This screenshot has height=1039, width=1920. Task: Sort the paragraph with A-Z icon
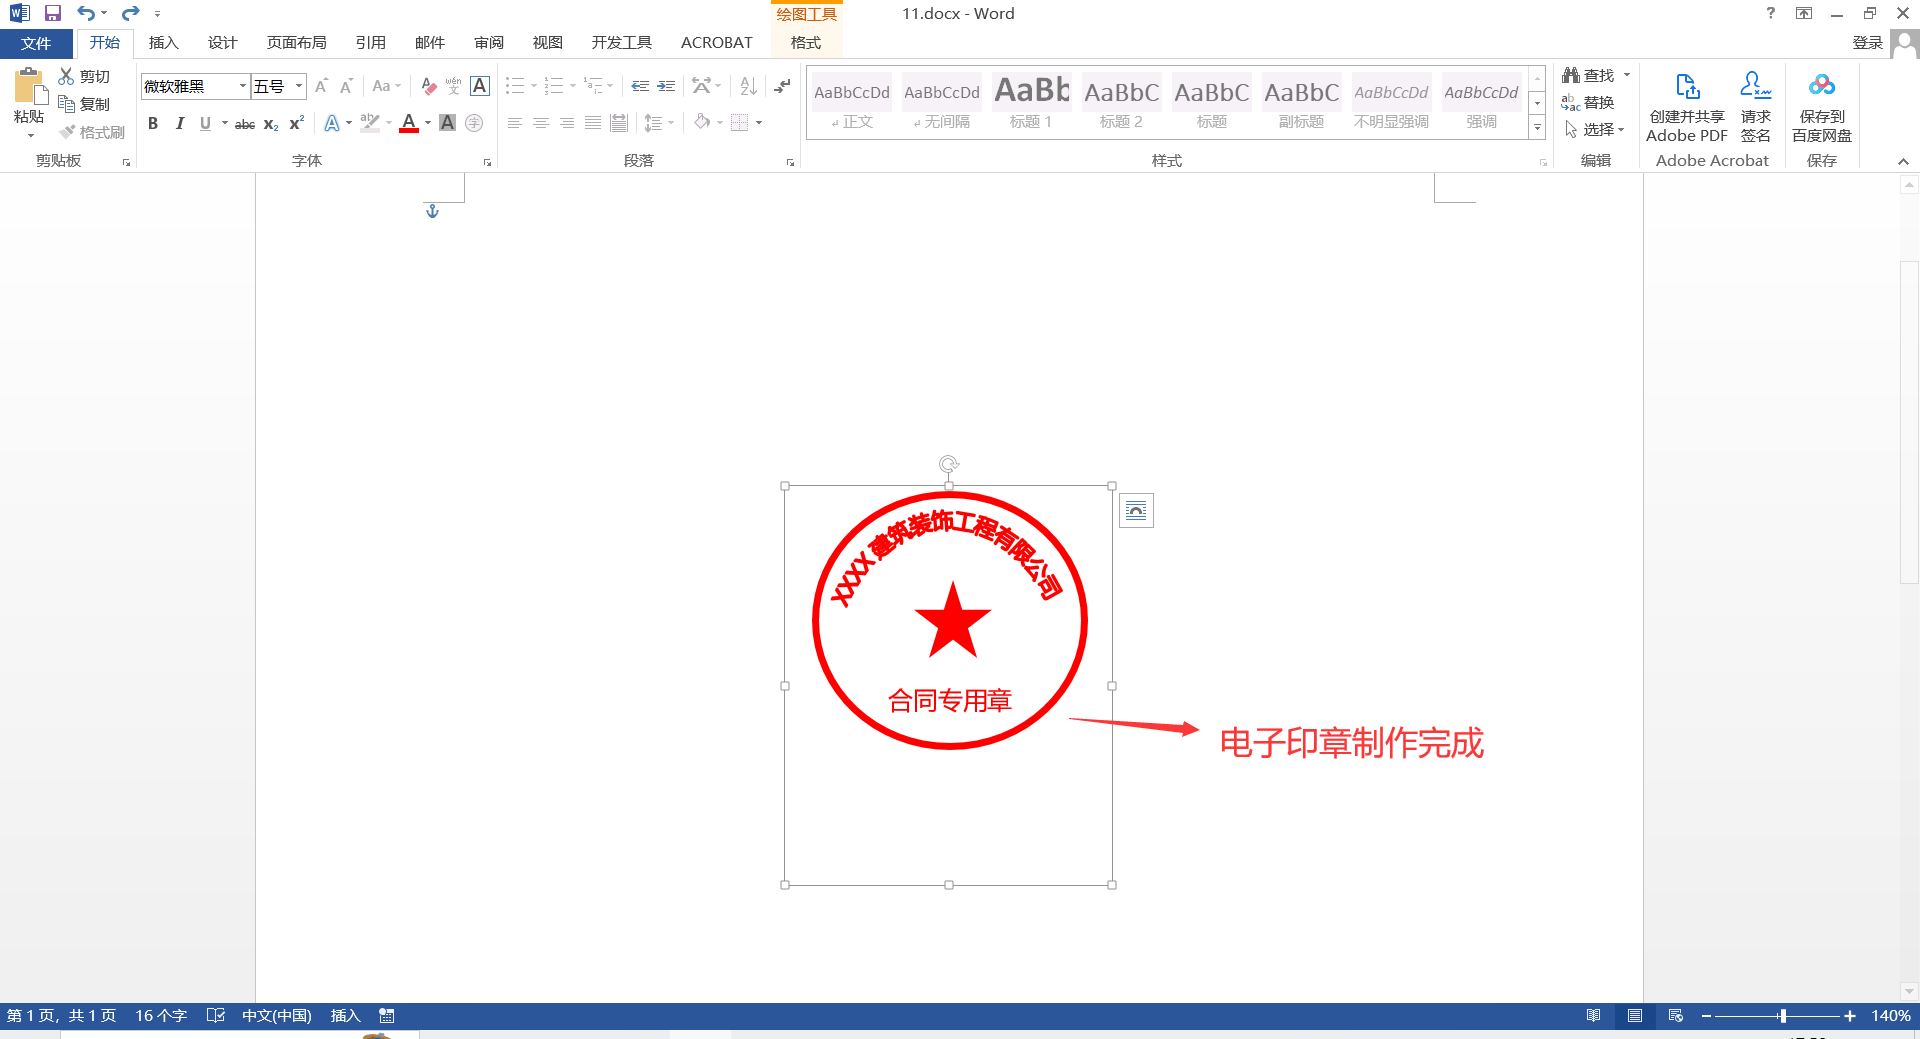(748, 87)
